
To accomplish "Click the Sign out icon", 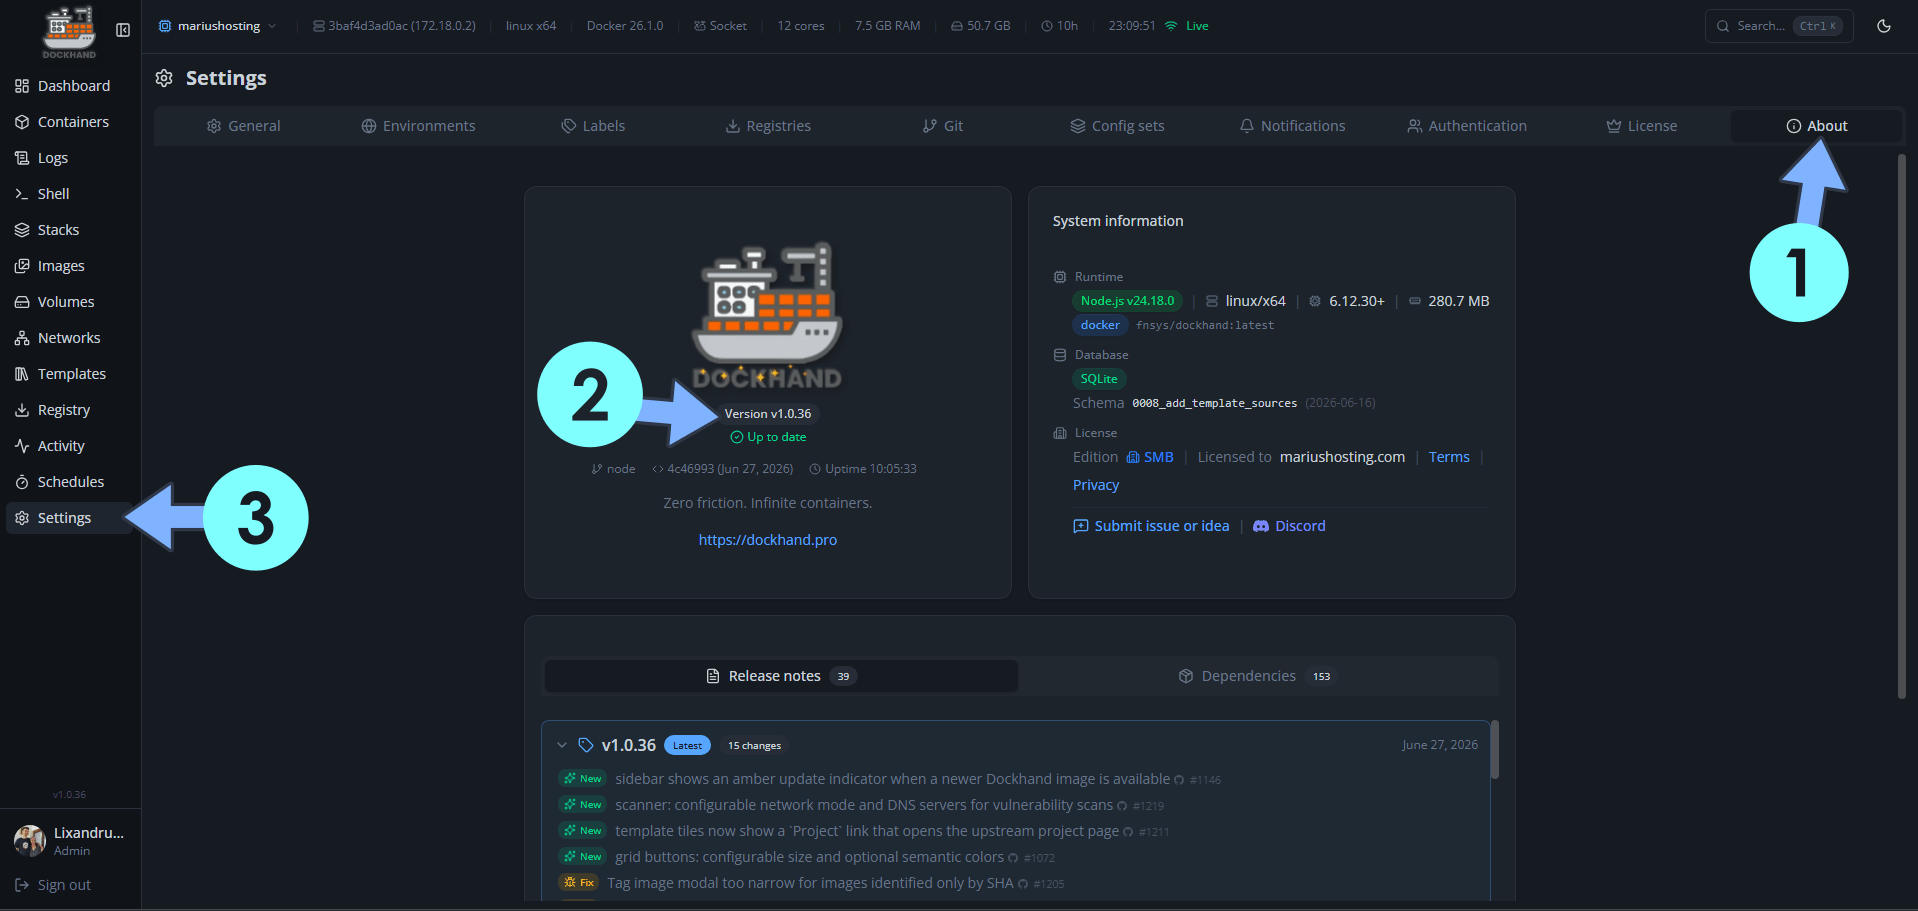I will click(22, 885).
